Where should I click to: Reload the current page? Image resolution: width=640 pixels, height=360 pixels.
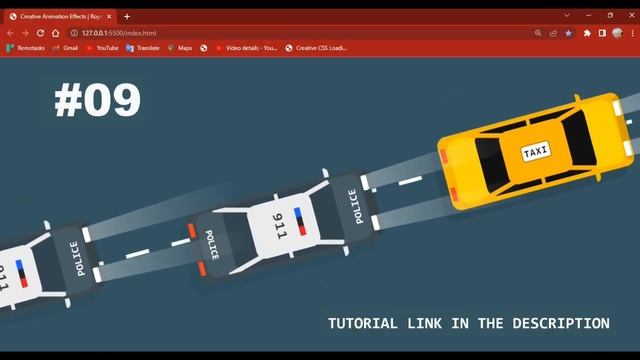(40, 33)
